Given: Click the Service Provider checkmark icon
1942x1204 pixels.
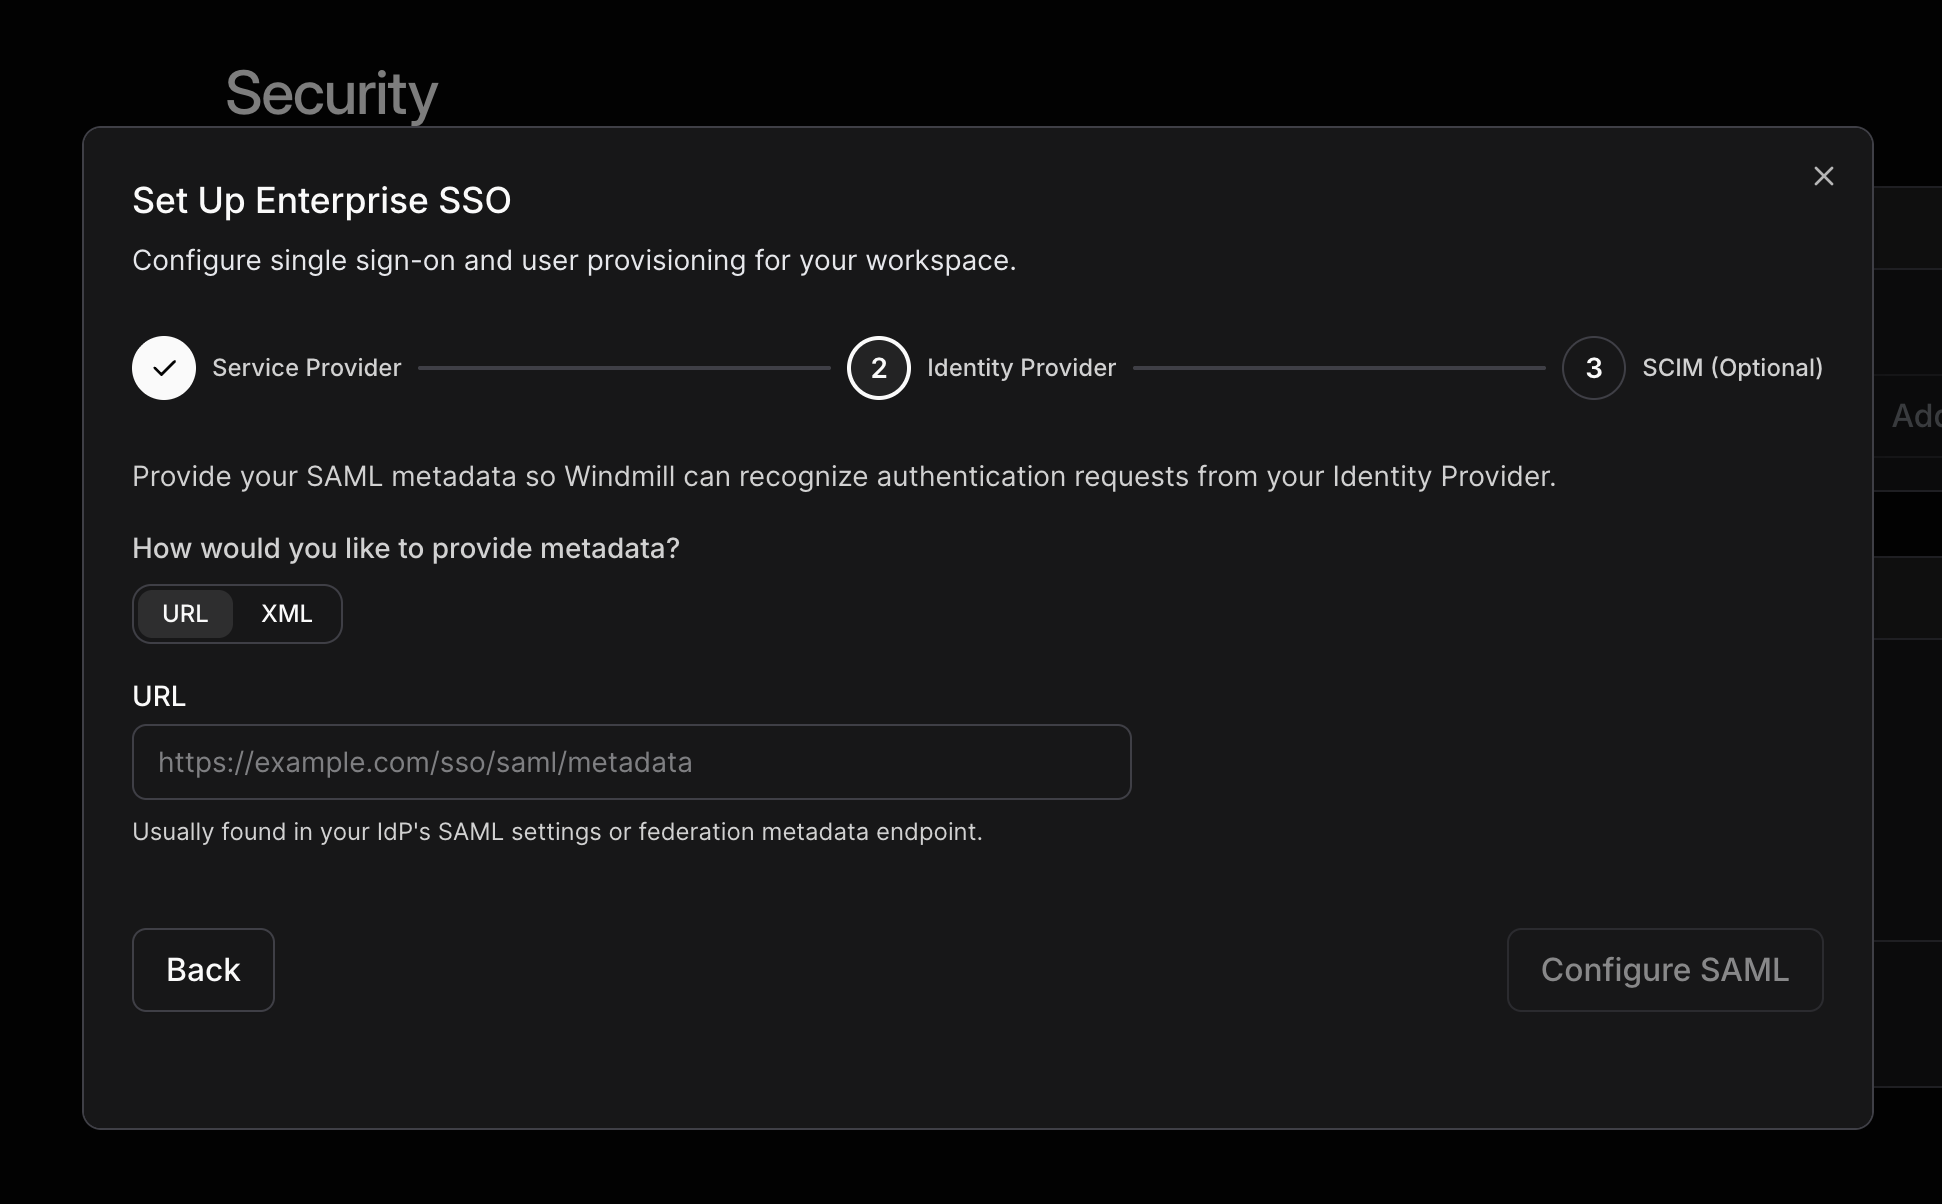Looking at the screenshot, I should (x=163, y=368).
